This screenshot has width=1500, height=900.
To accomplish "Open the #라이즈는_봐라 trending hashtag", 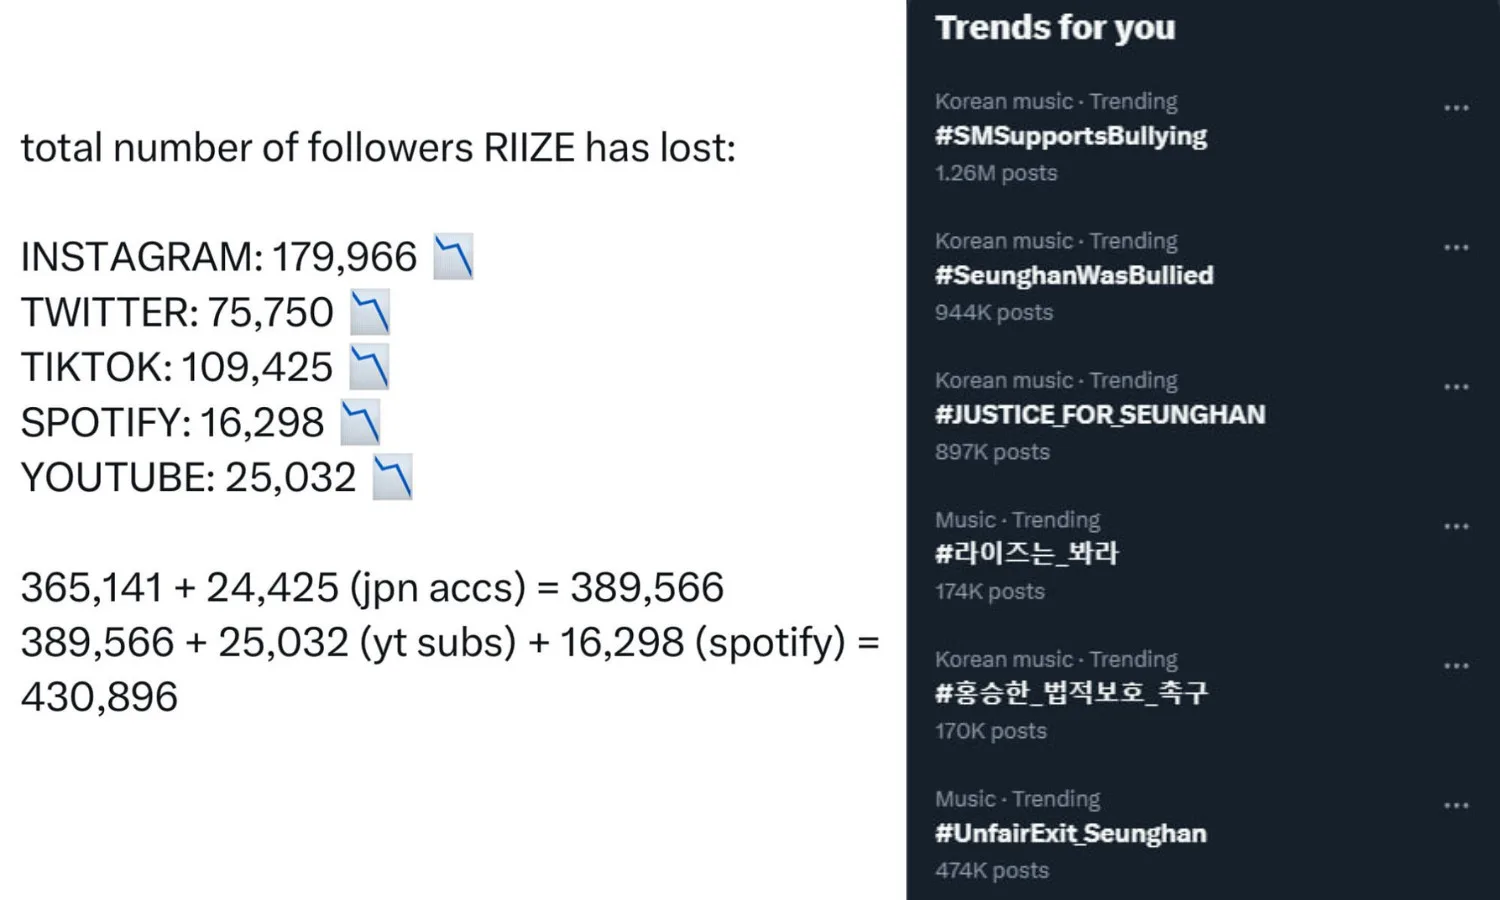I will pyautogui.click(x=1026, y=554).
